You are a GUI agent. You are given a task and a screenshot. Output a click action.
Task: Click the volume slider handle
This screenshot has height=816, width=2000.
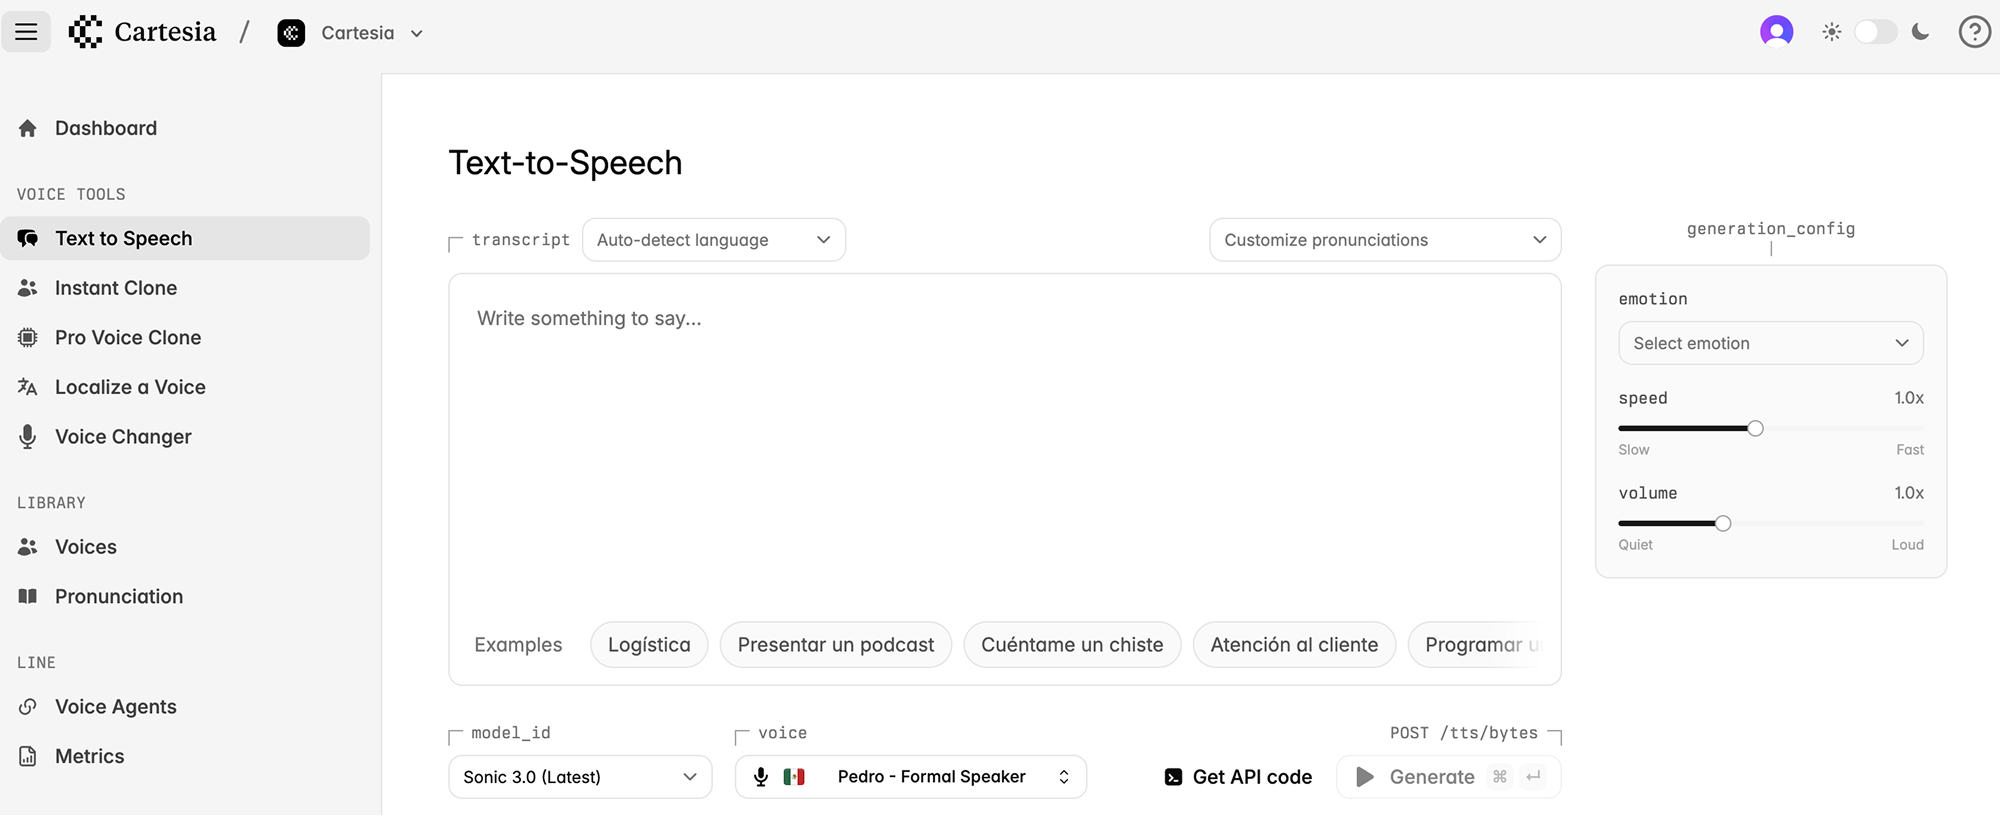pyautogui.click(x=1723, y=523)
